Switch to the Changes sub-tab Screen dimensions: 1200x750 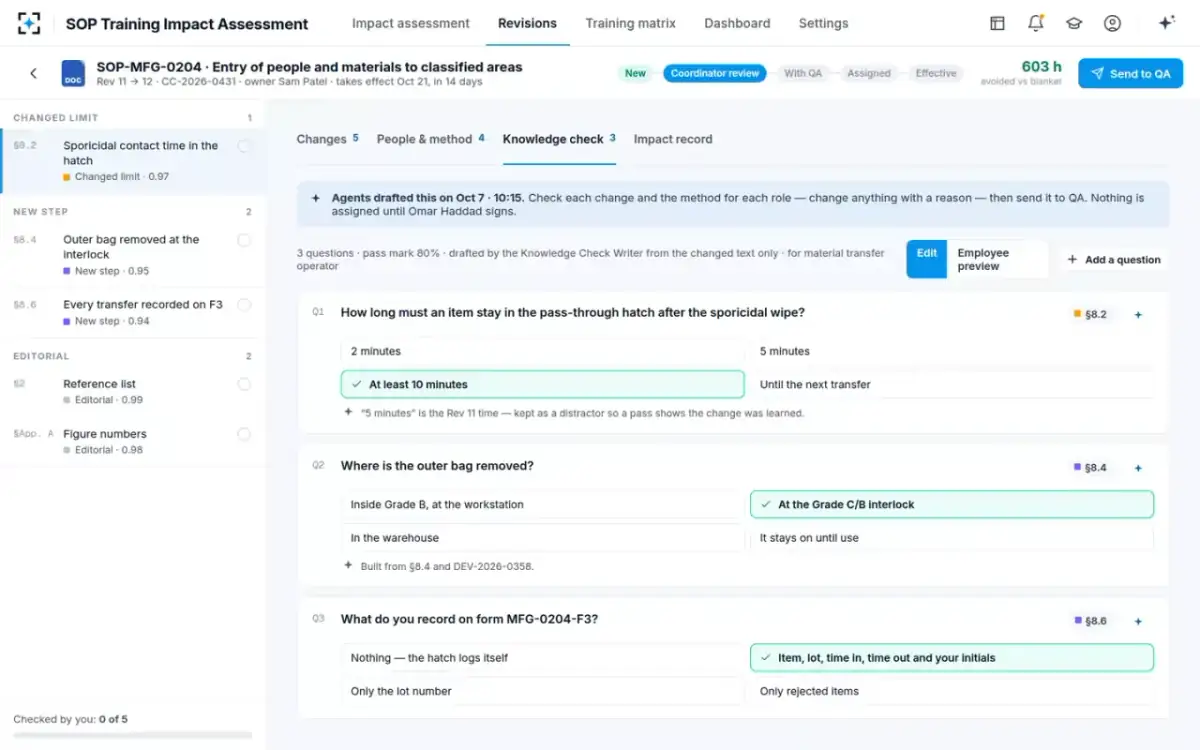(x=327, y=139)
